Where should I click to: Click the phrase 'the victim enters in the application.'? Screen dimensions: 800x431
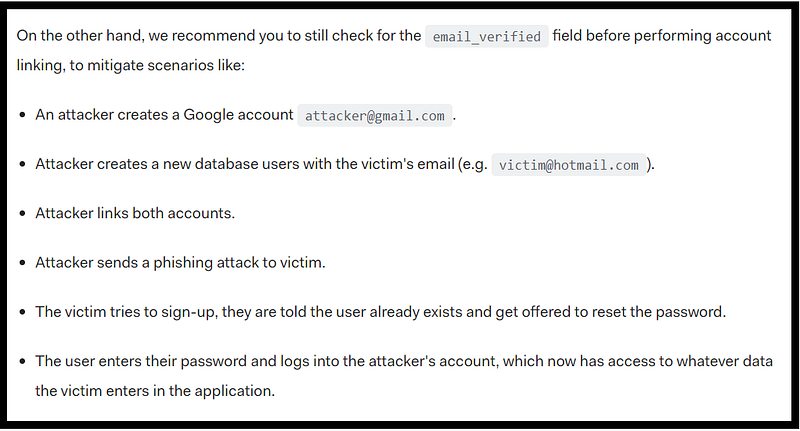(155, 391)
